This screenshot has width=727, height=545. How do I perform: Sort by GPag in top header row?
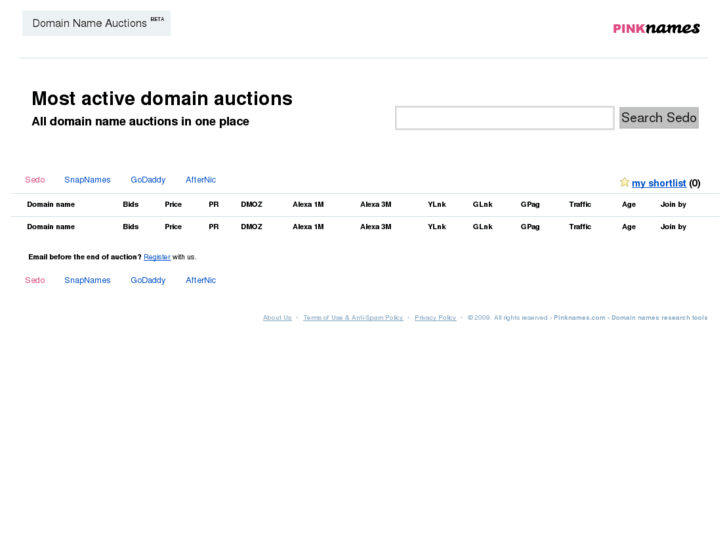click(x=530, y=205)
